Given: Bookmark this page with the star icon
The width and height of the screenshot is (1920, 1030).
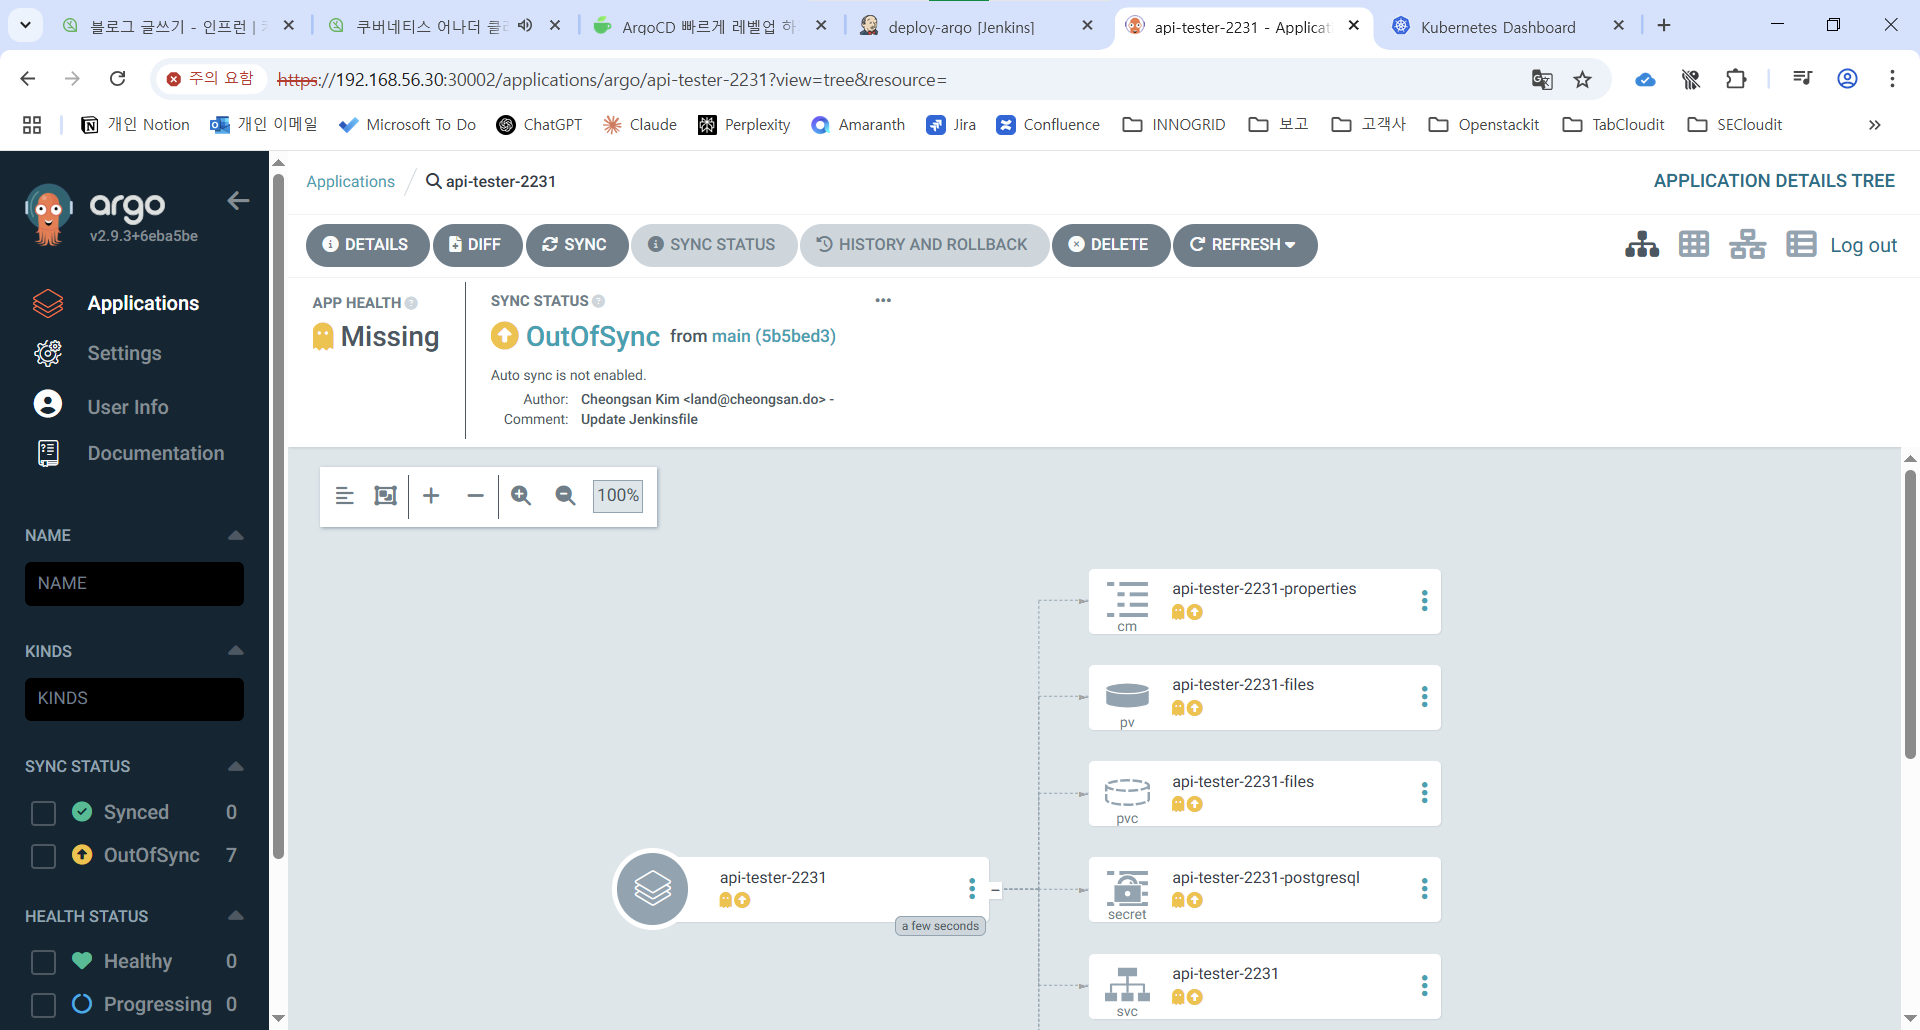Looking at the screenshot, I should coord(1582,79).
